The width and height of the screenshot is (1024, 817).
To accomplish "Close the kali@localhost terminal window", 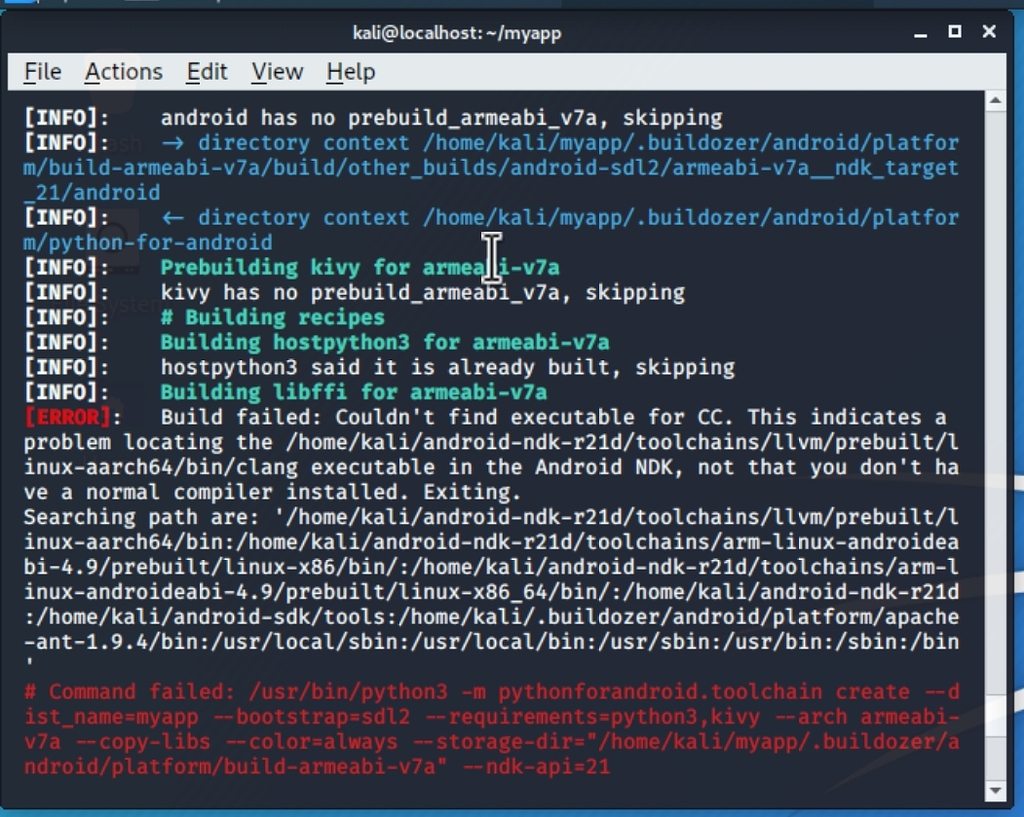I will click(988, 32).
